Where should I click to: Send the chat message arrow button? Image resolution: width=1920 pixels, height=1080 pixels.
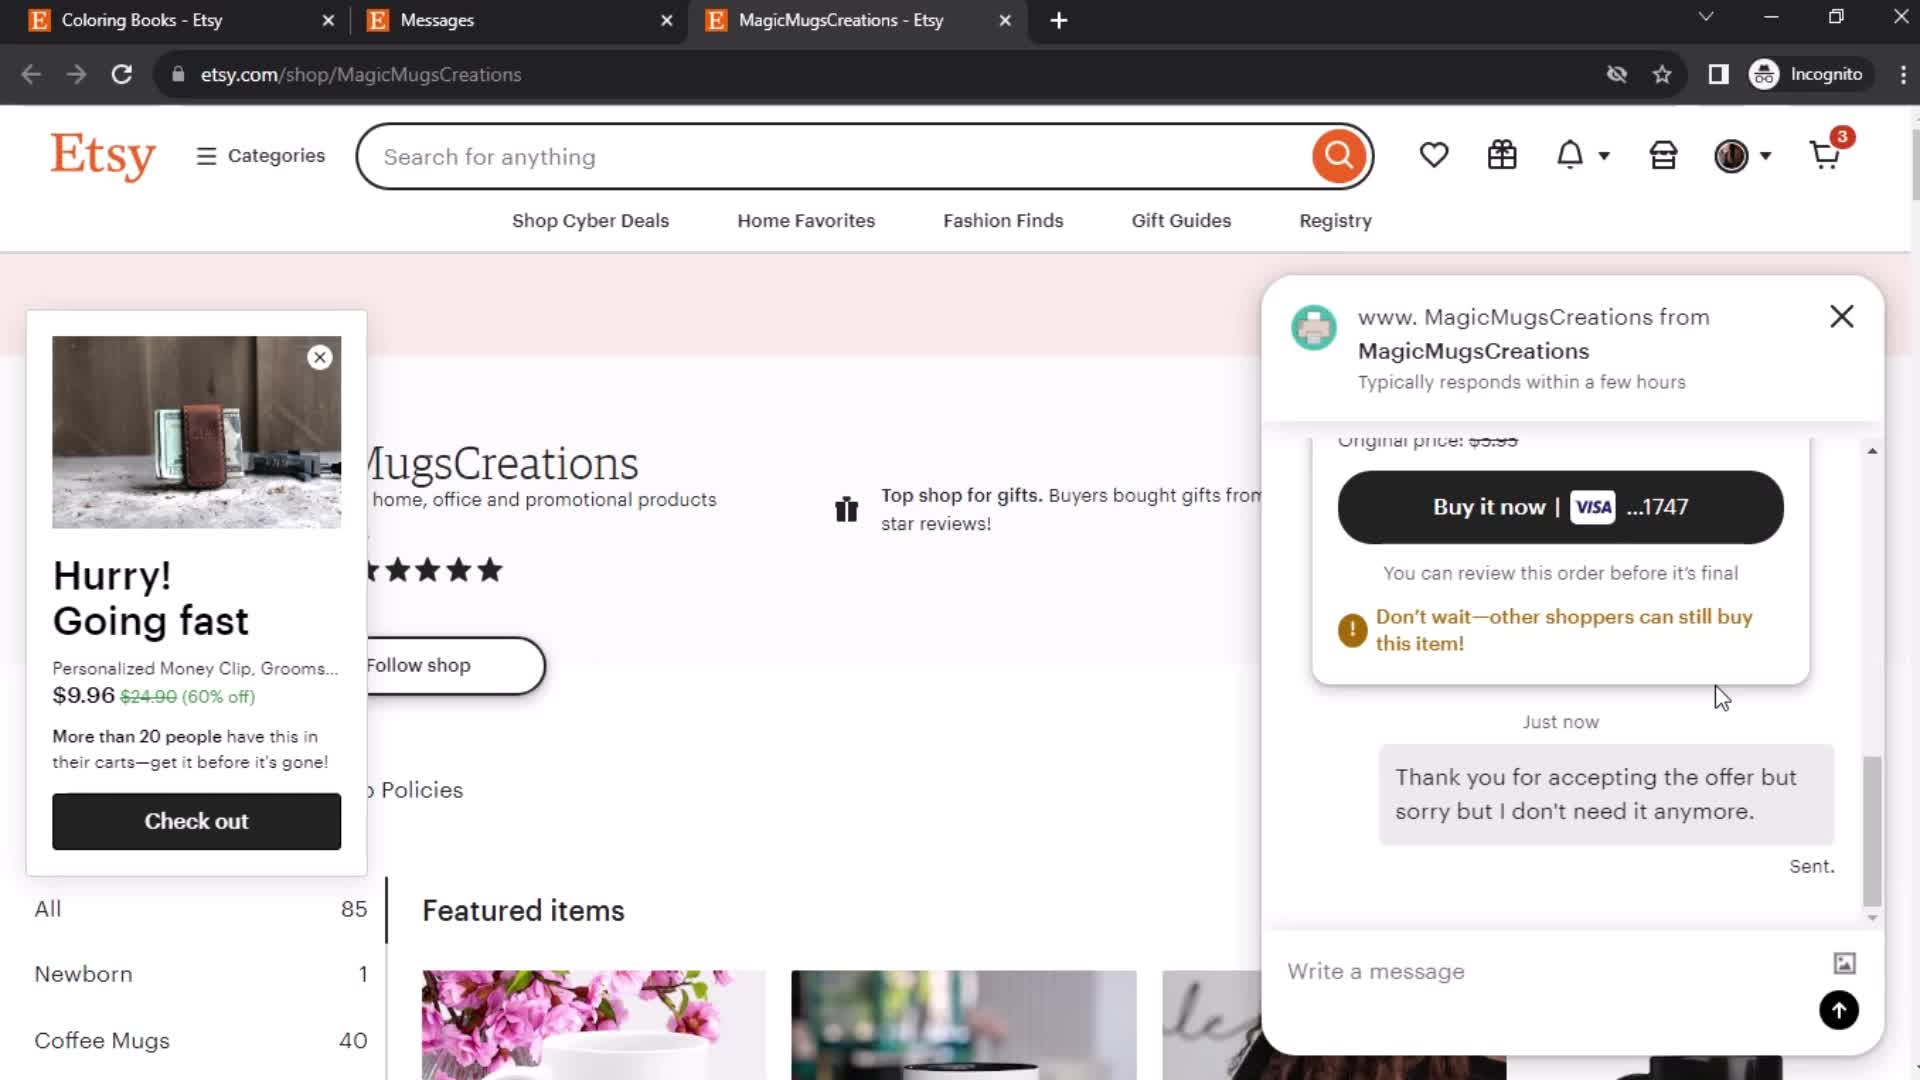pyautogui.click(x=1838, y=1010)
